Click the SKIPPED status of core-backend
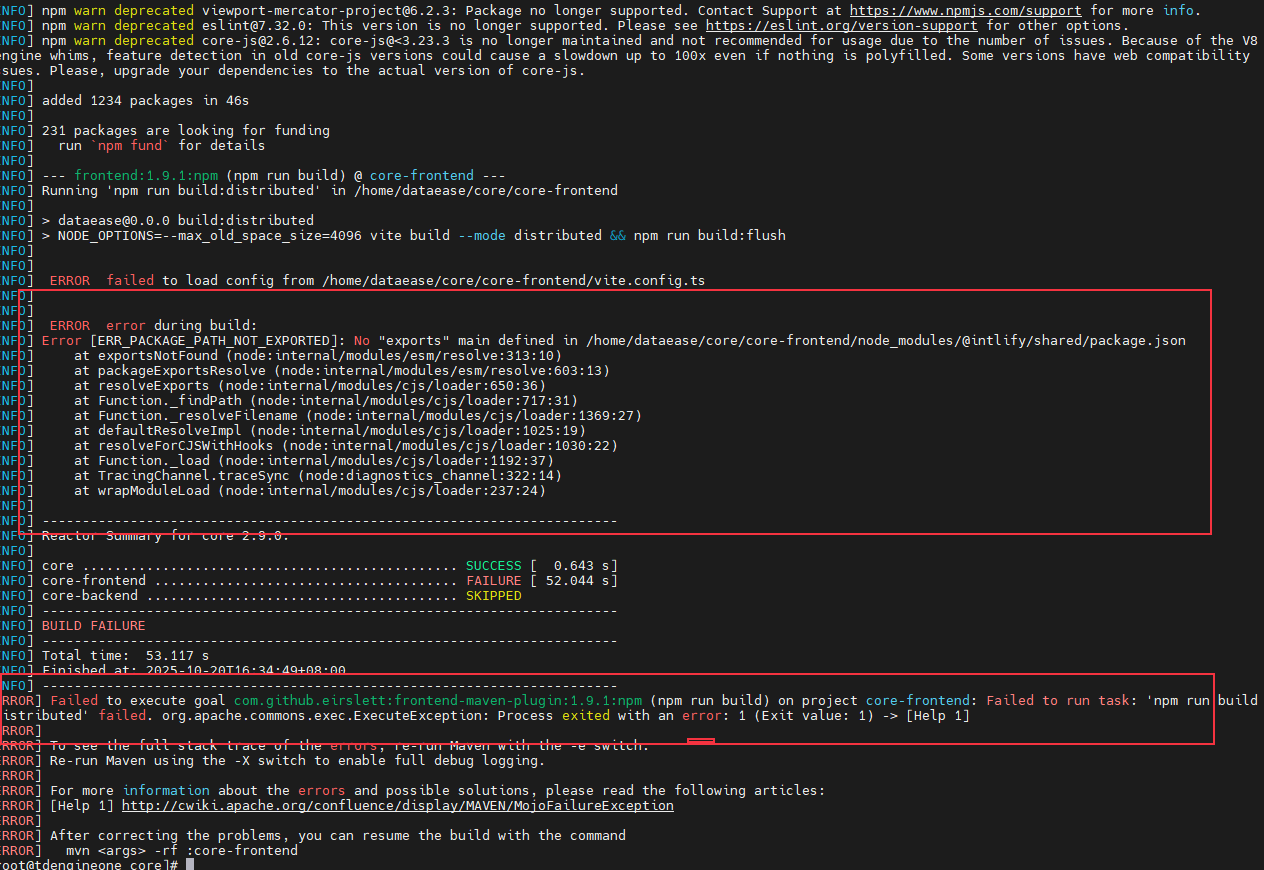Image resolution: width=1264 pixels, height=870 pixels. click(493, 595)
